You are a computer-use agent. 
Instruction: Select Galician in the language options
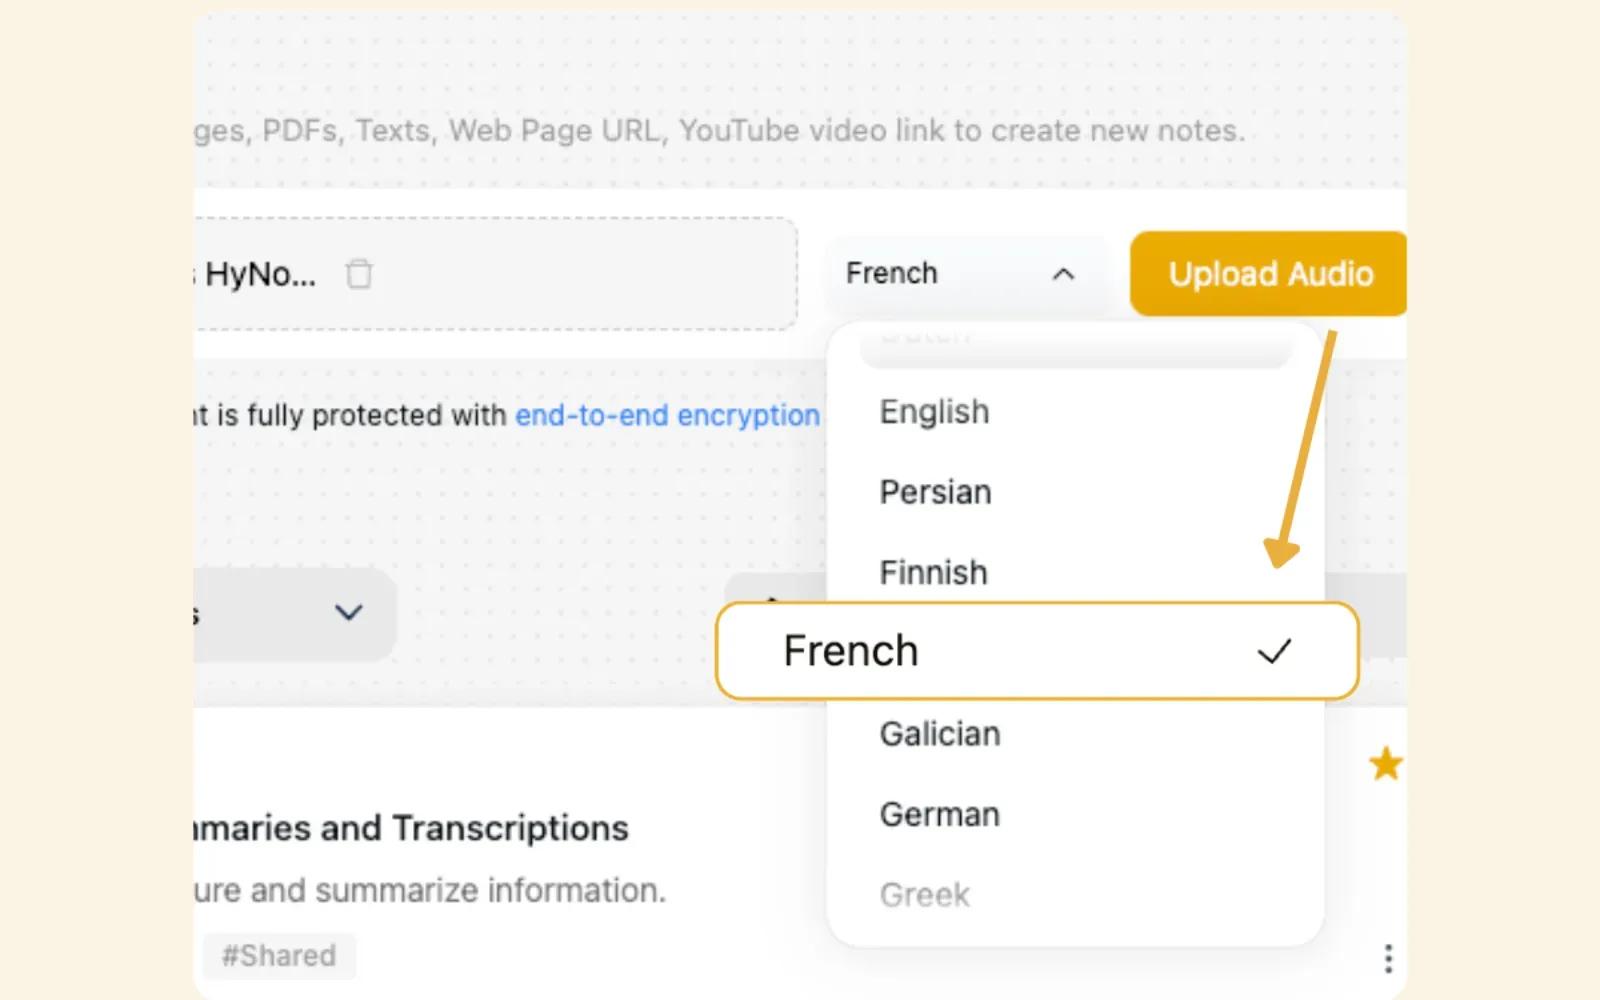pyautogui.click(x=939, y=733)
